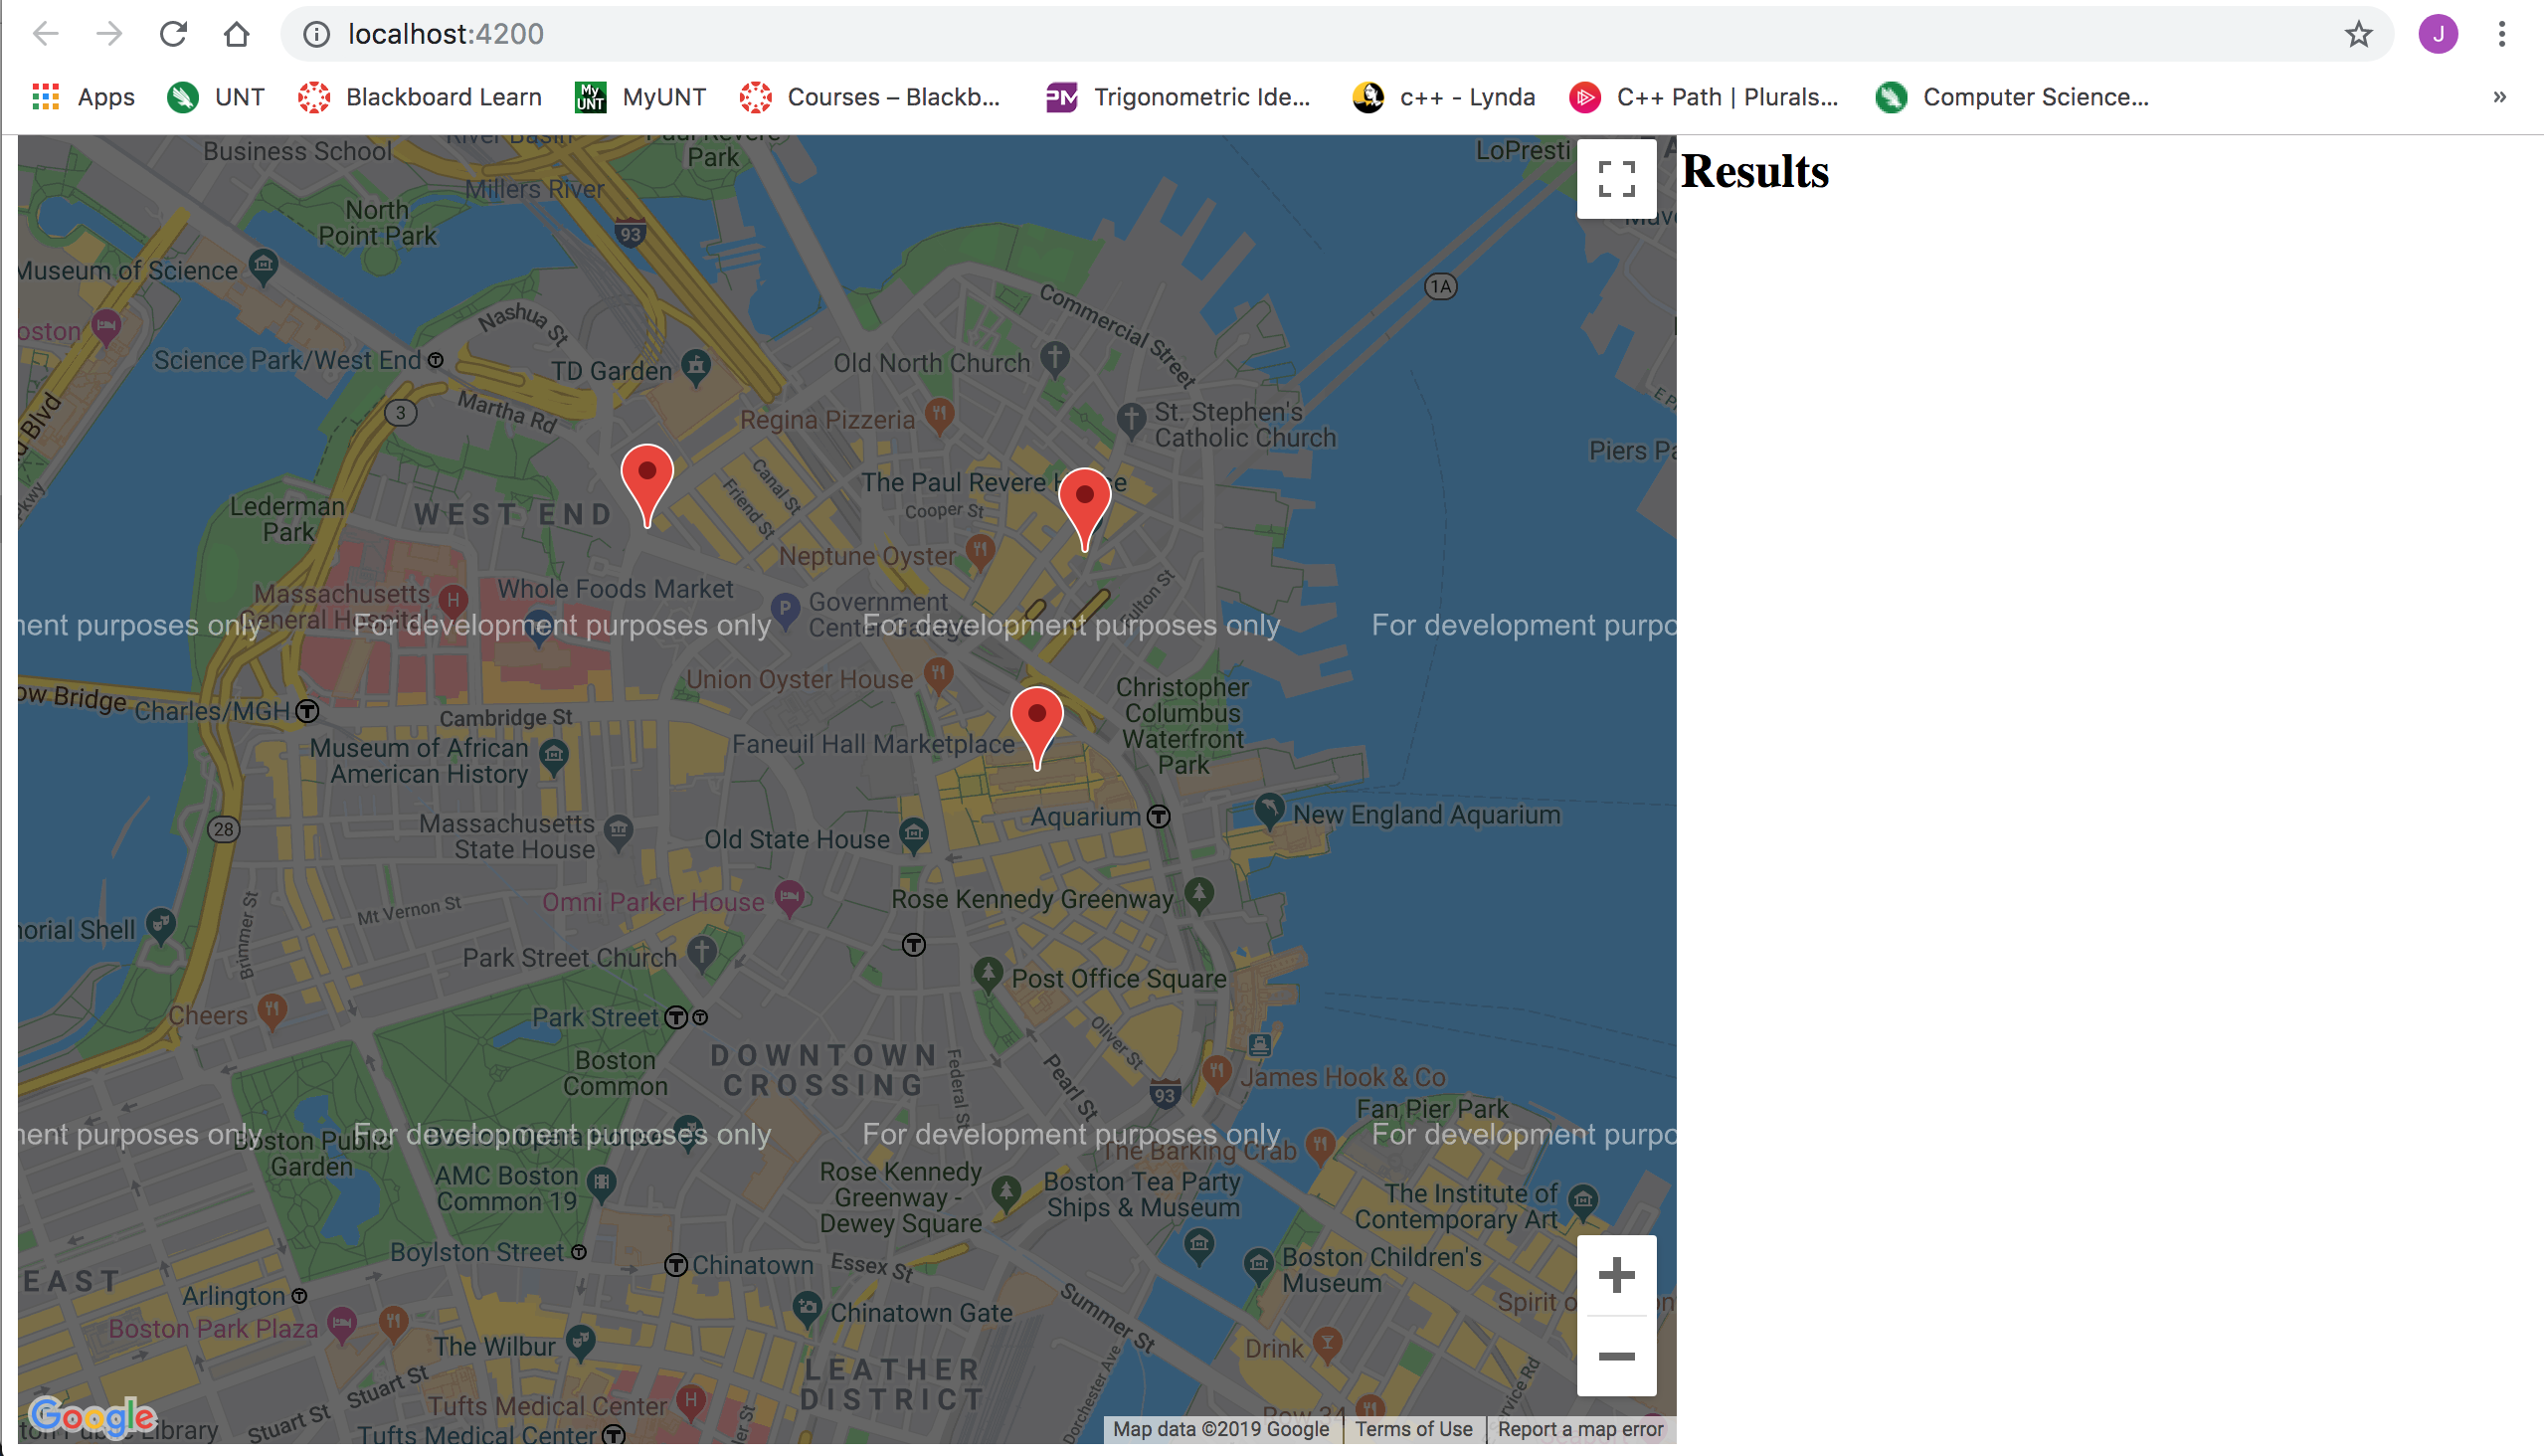Click the New England Aquarium map pin

1269,808
